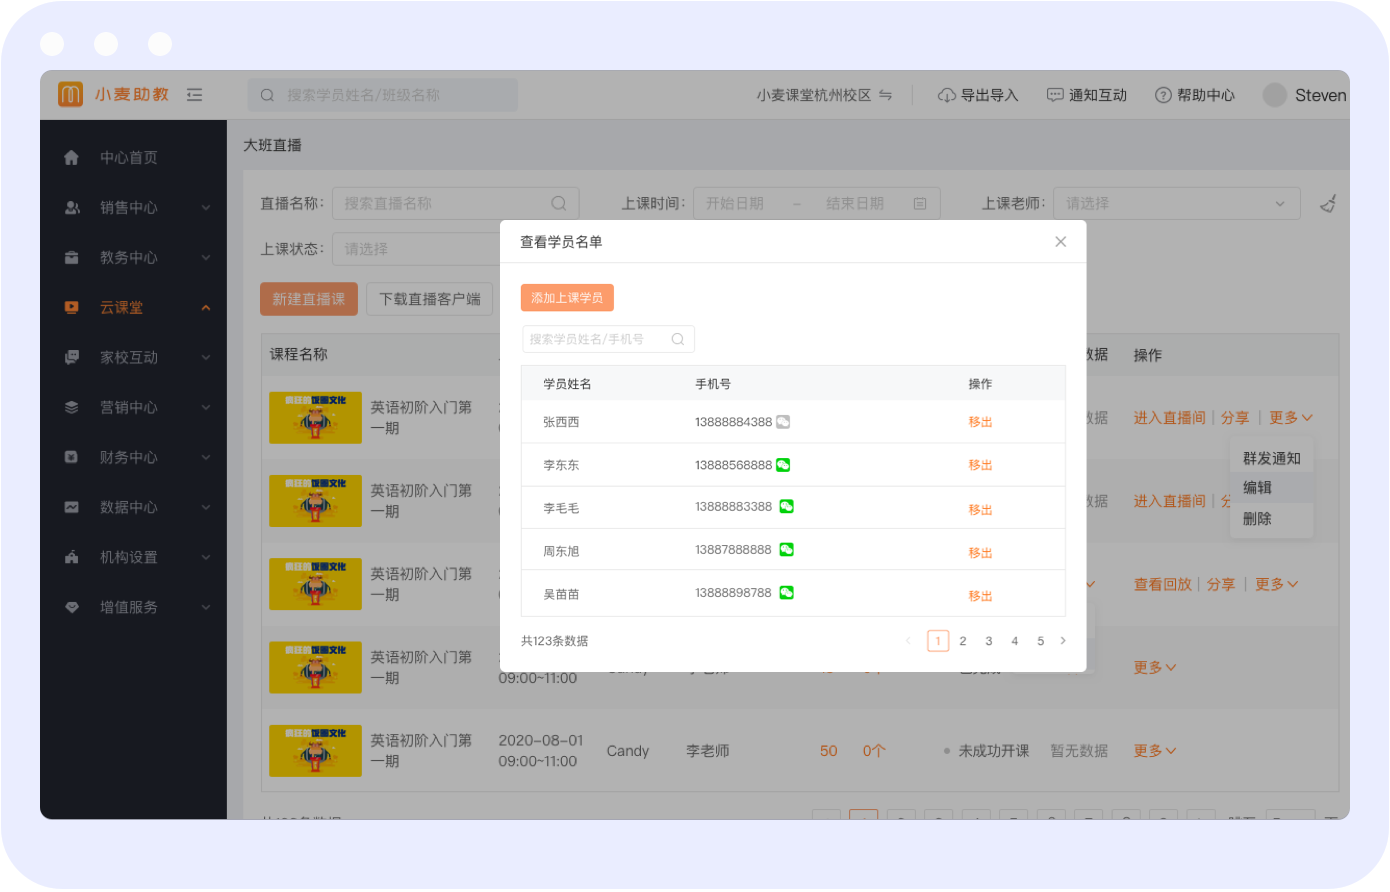Click the search magnifier icon in the top bar
Image resolution: width=1390 pixels, height=892 pixels.
(x=267, y=95)
